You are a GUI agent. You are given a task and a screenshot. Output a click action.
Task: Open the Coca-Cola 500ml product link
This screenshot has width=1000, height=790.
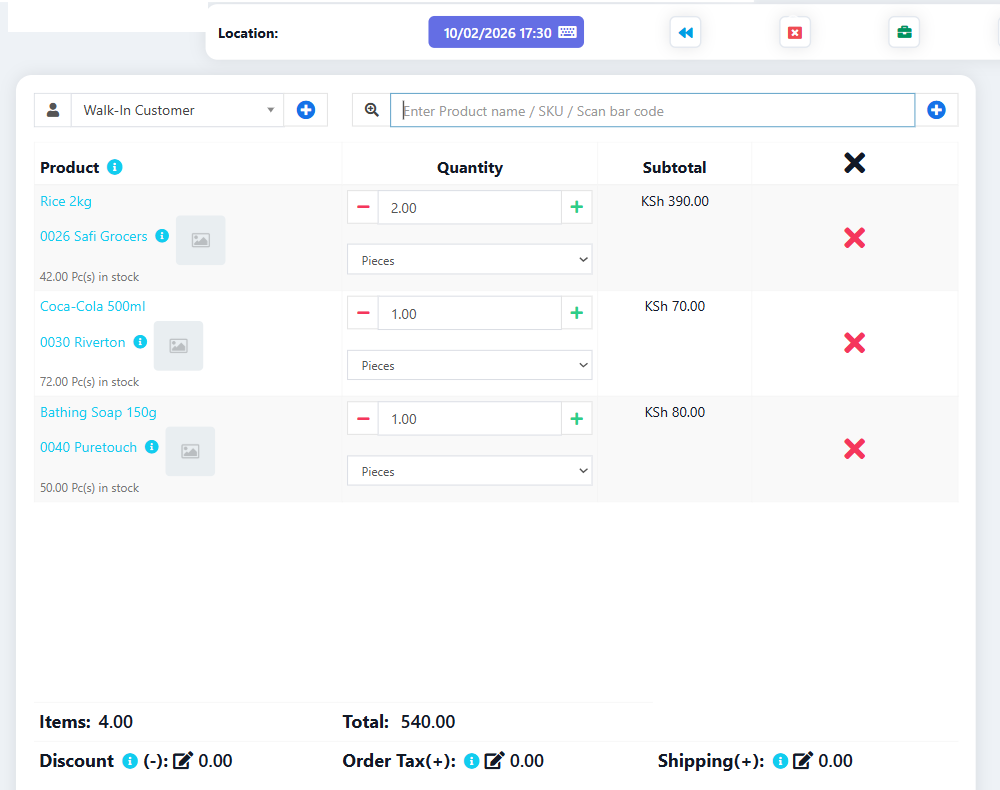pos(92,307)
